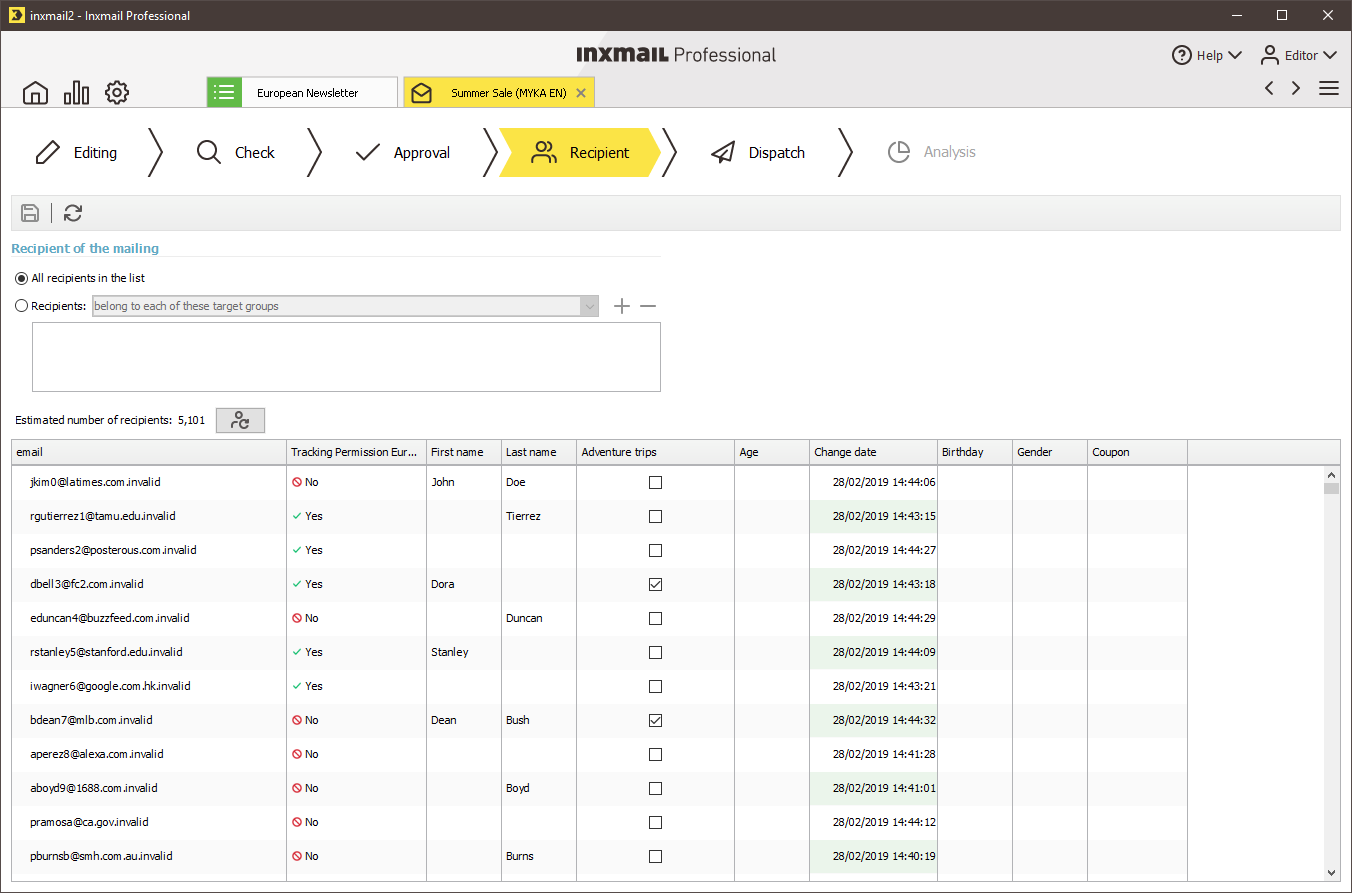Sort by Change date column header
Screen dimensions: 1352x893
click(x=874, y=452)
